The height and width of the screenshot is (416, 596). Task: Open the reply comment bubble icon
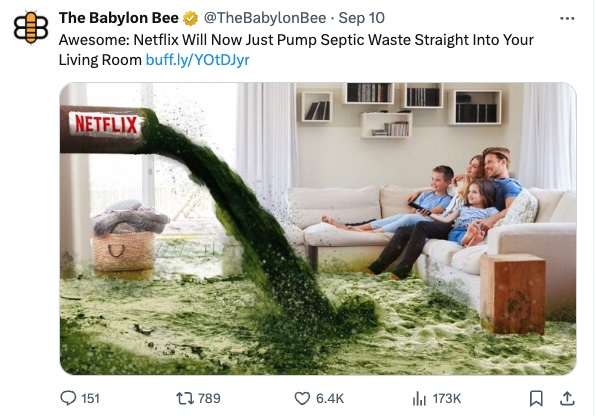coord(68,398)
